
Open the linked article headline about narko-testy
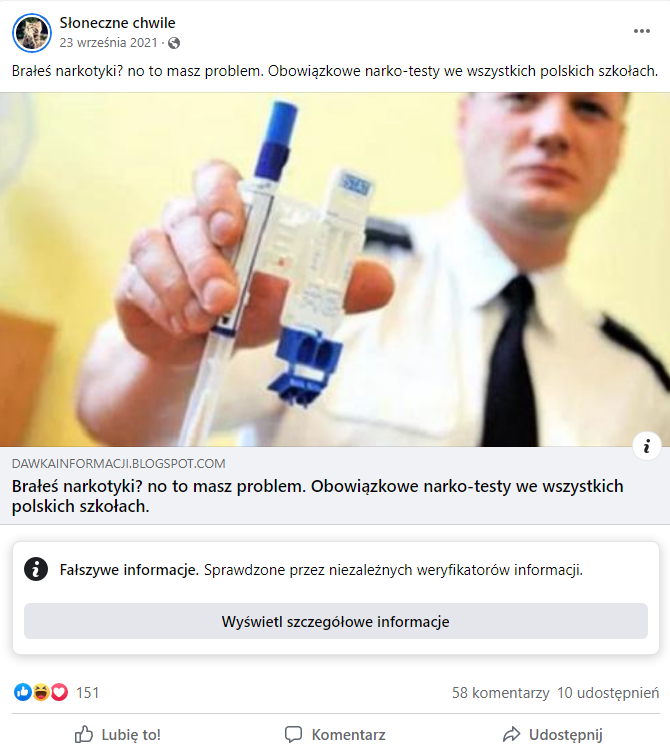point(317,496)
